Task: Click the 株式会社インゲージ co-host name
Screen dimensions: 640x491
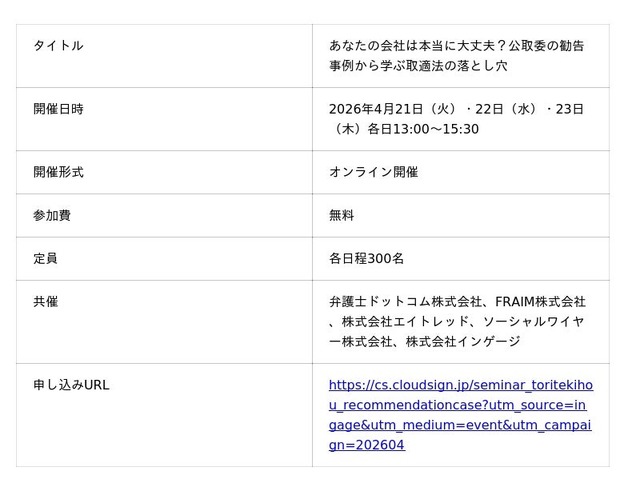Action: (463, 341)
